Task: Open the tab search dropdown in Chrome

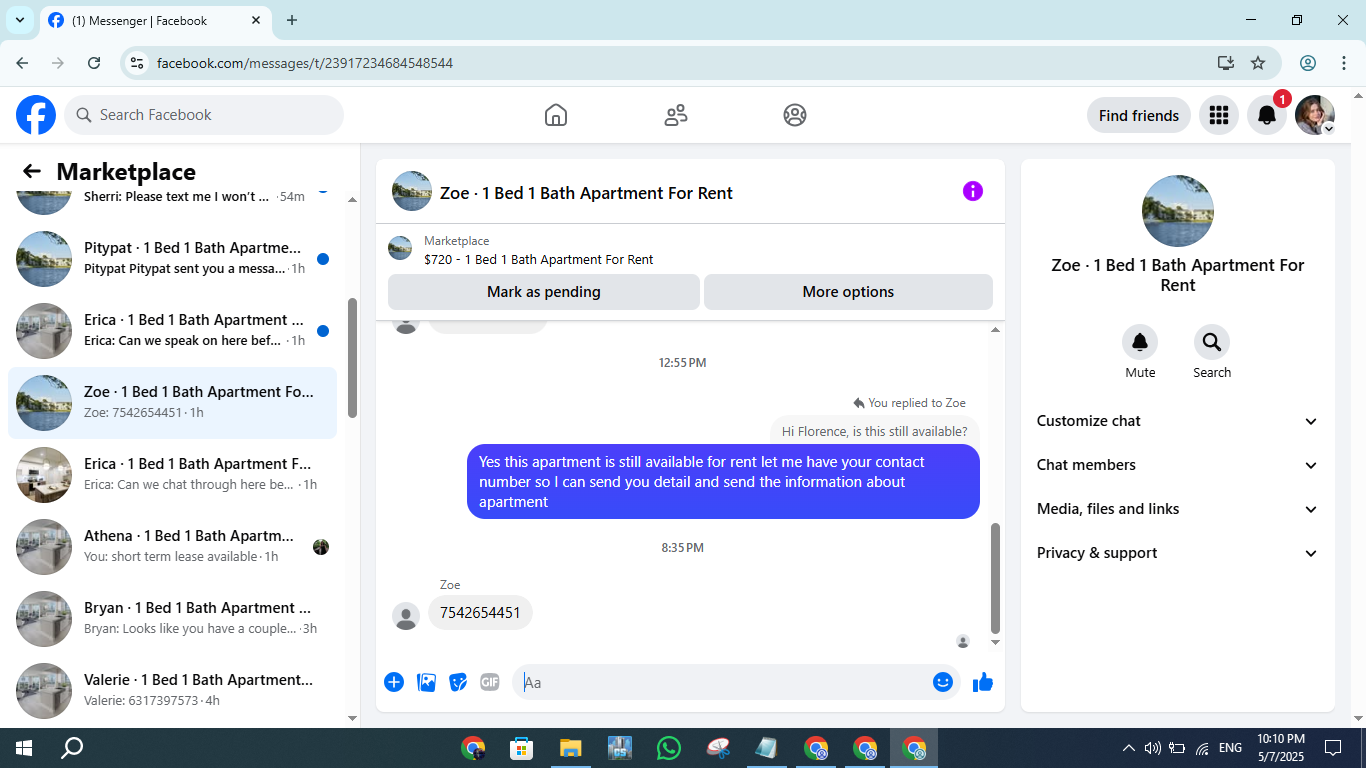Action: (x=19, y=20)
